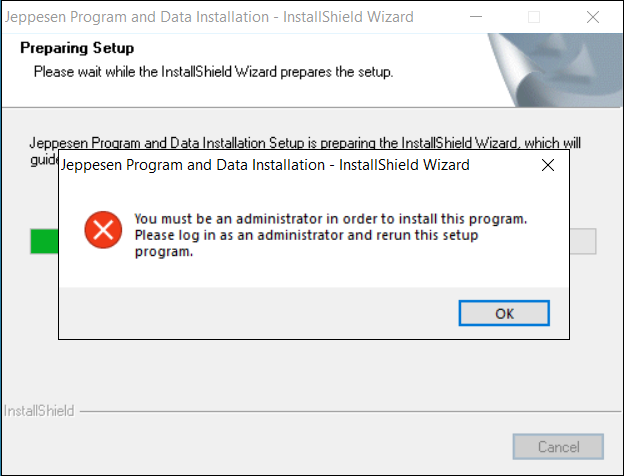Click the OK button in the error dialog
Viewport: 624px width, 476px height.
point(504,313)
